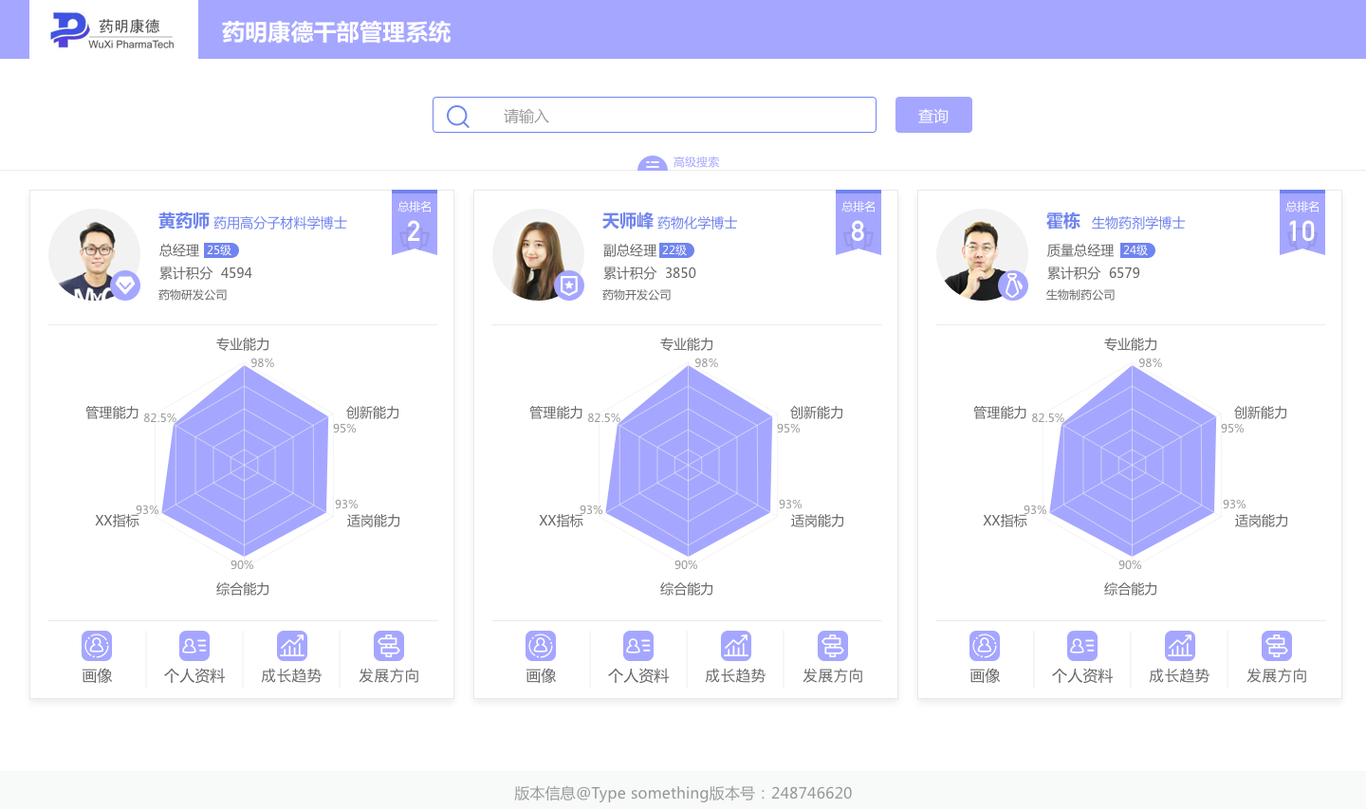Click 药物研发公司 text
Viewport: 1366px width, 809px height.
point(193,295)
